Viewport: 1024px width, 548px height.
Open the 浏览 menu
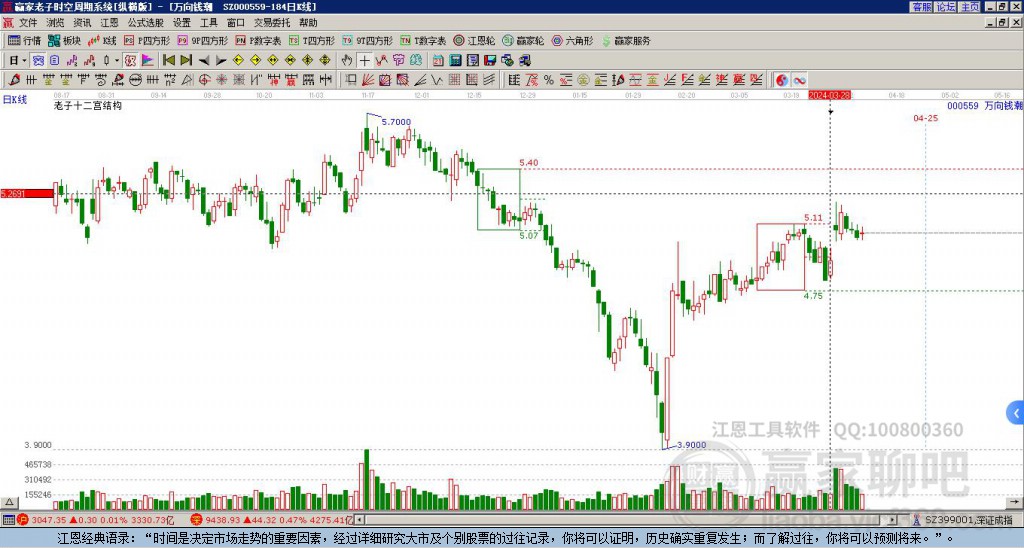pyautogui.click(x=56, y=23)
